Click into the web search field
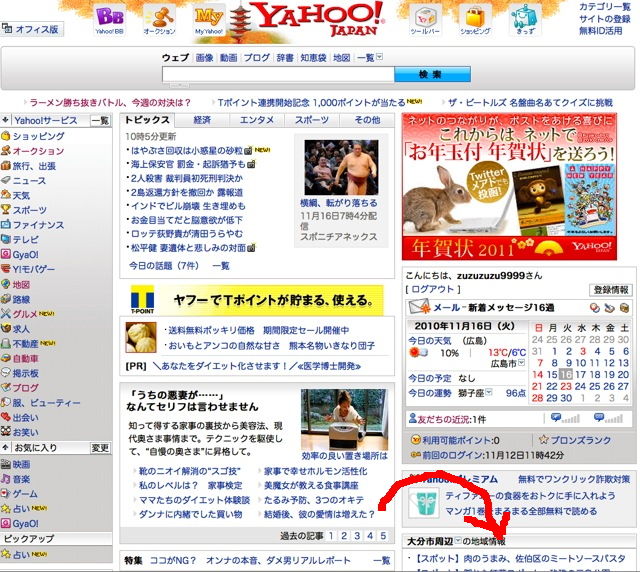This screenshot has width=640, height=572. (278, 74)
